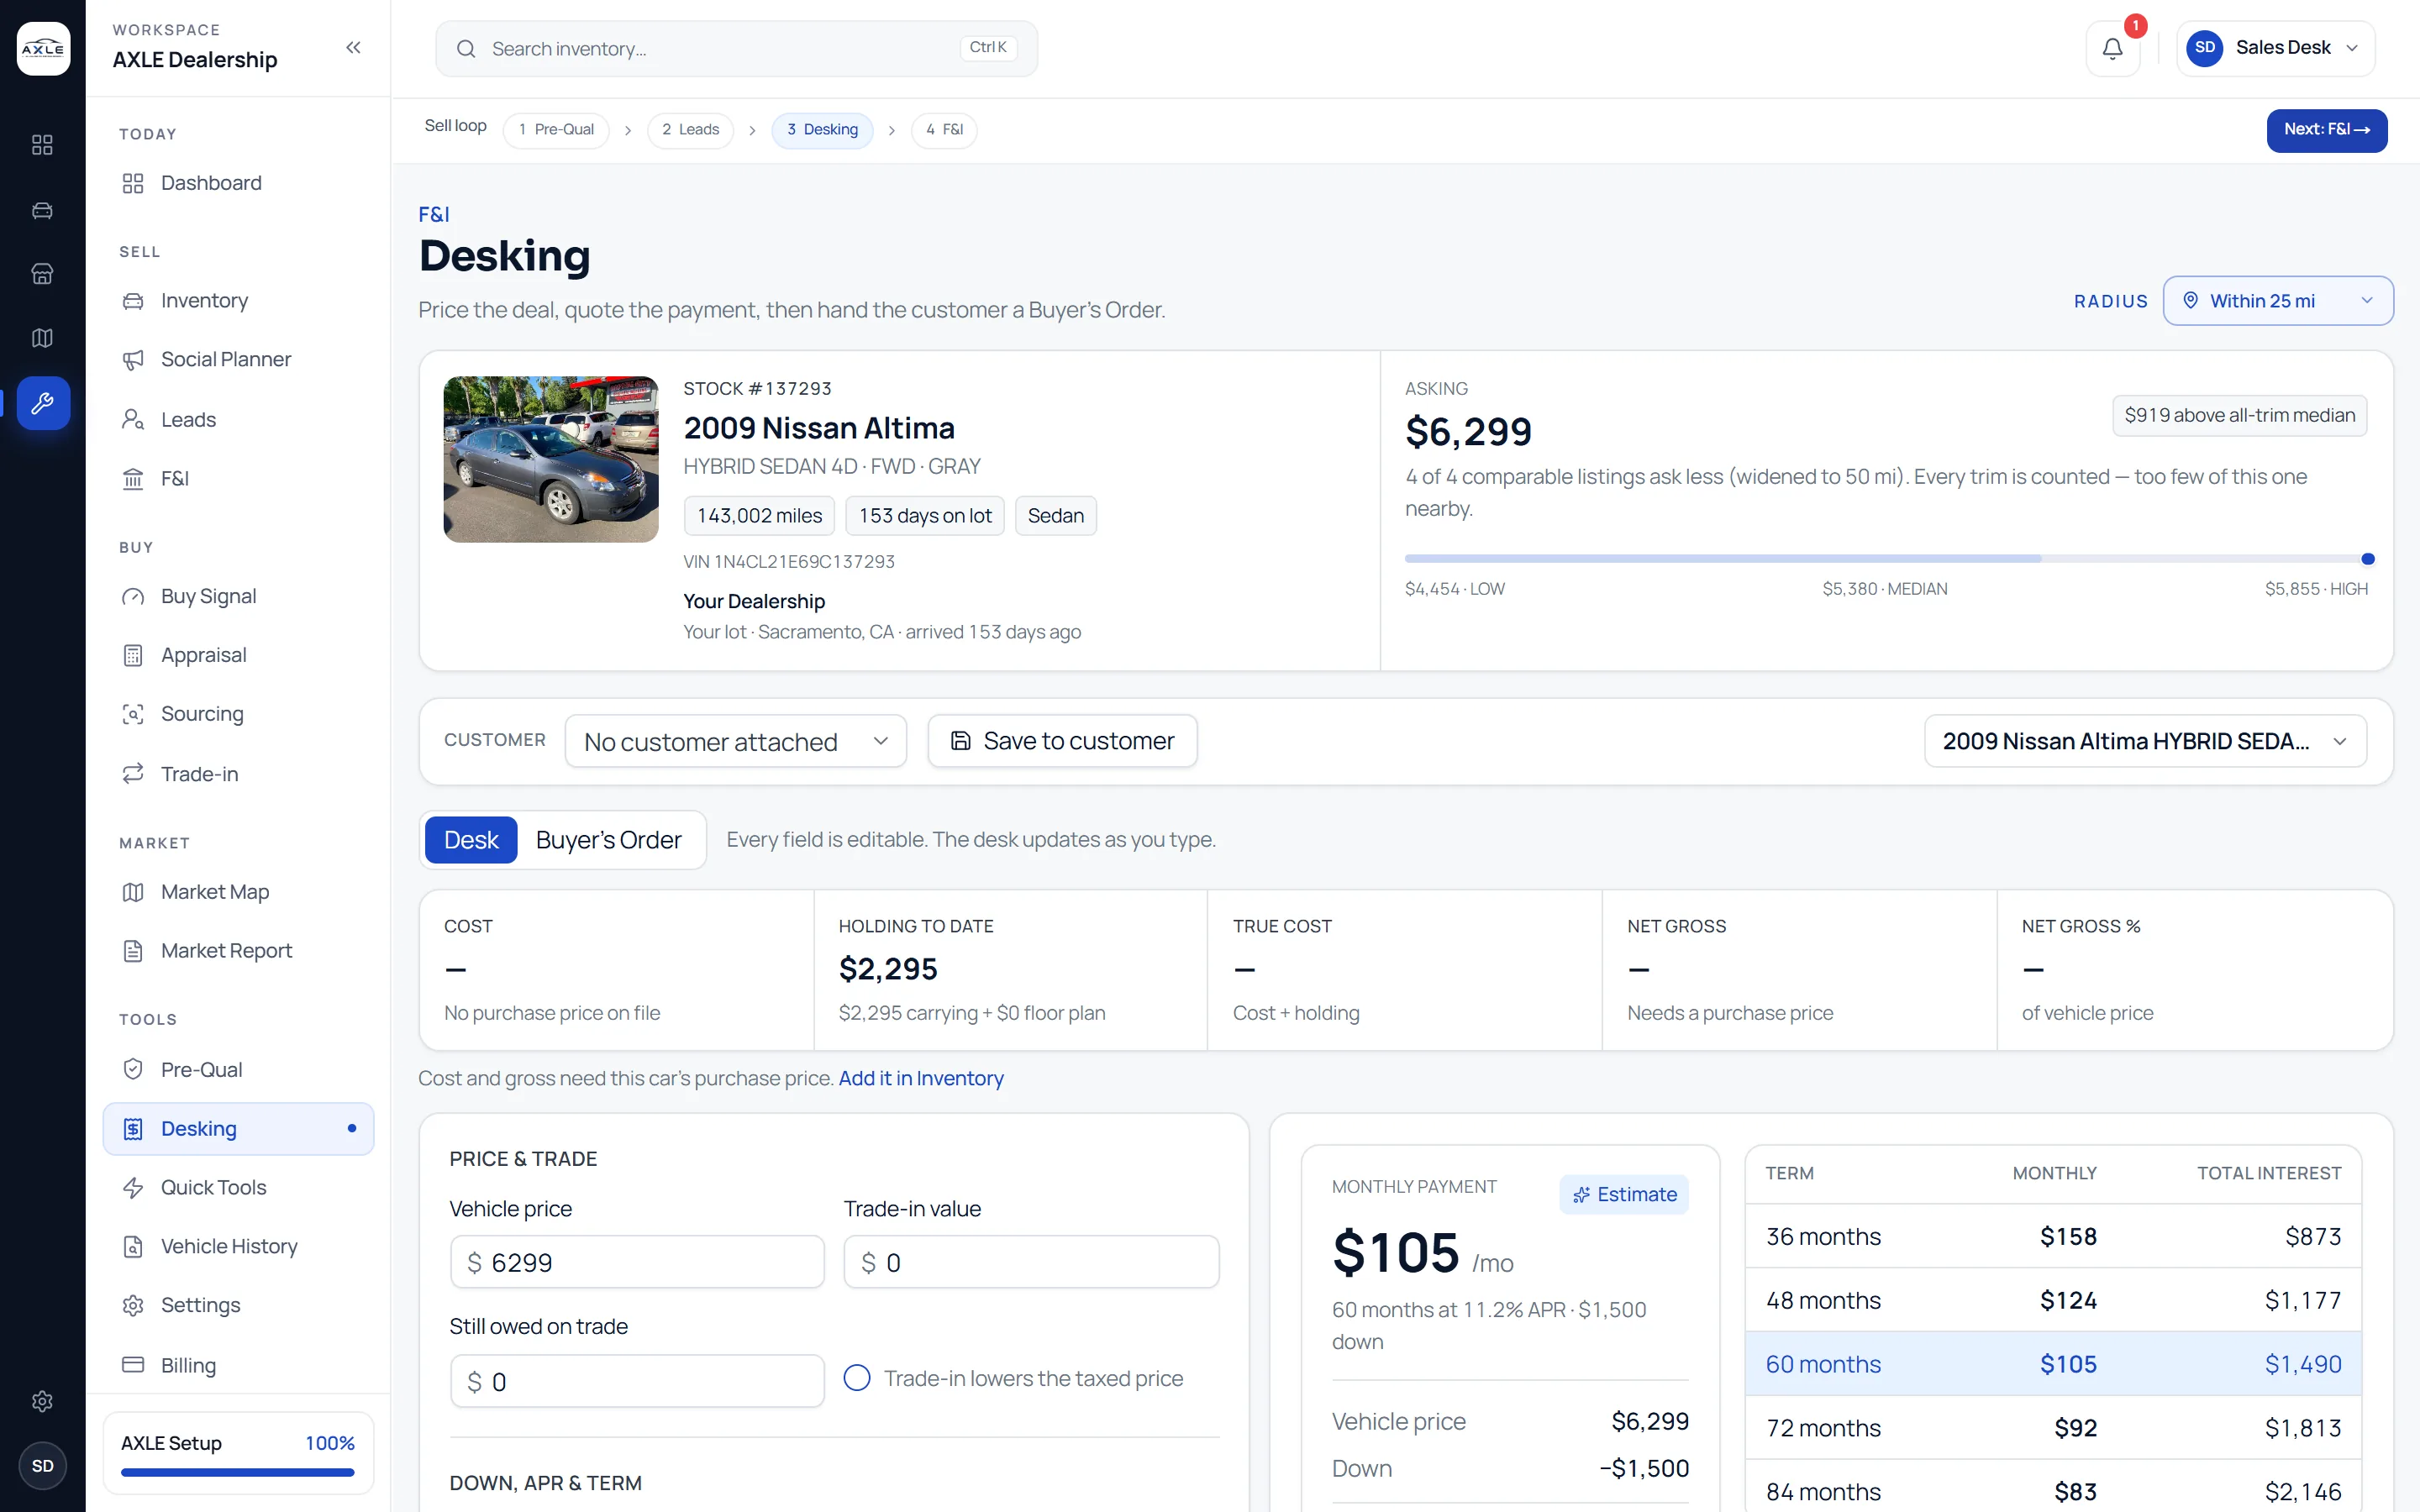The image size is (2420, 1512).
Task: Switch to Buyer's Order tab
Action: (608, 840)
